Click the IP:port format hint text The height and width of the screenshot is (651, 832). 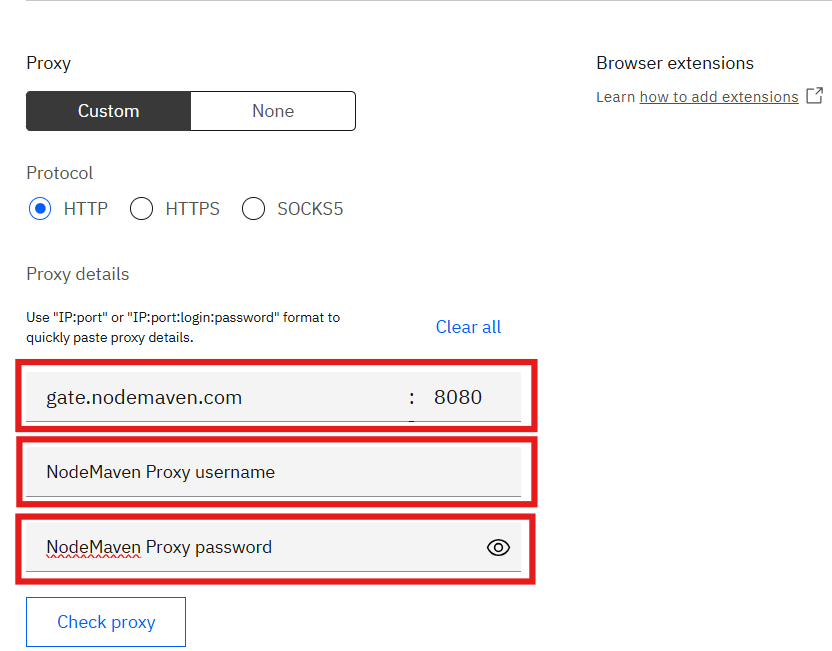click(x=183, y=327)
